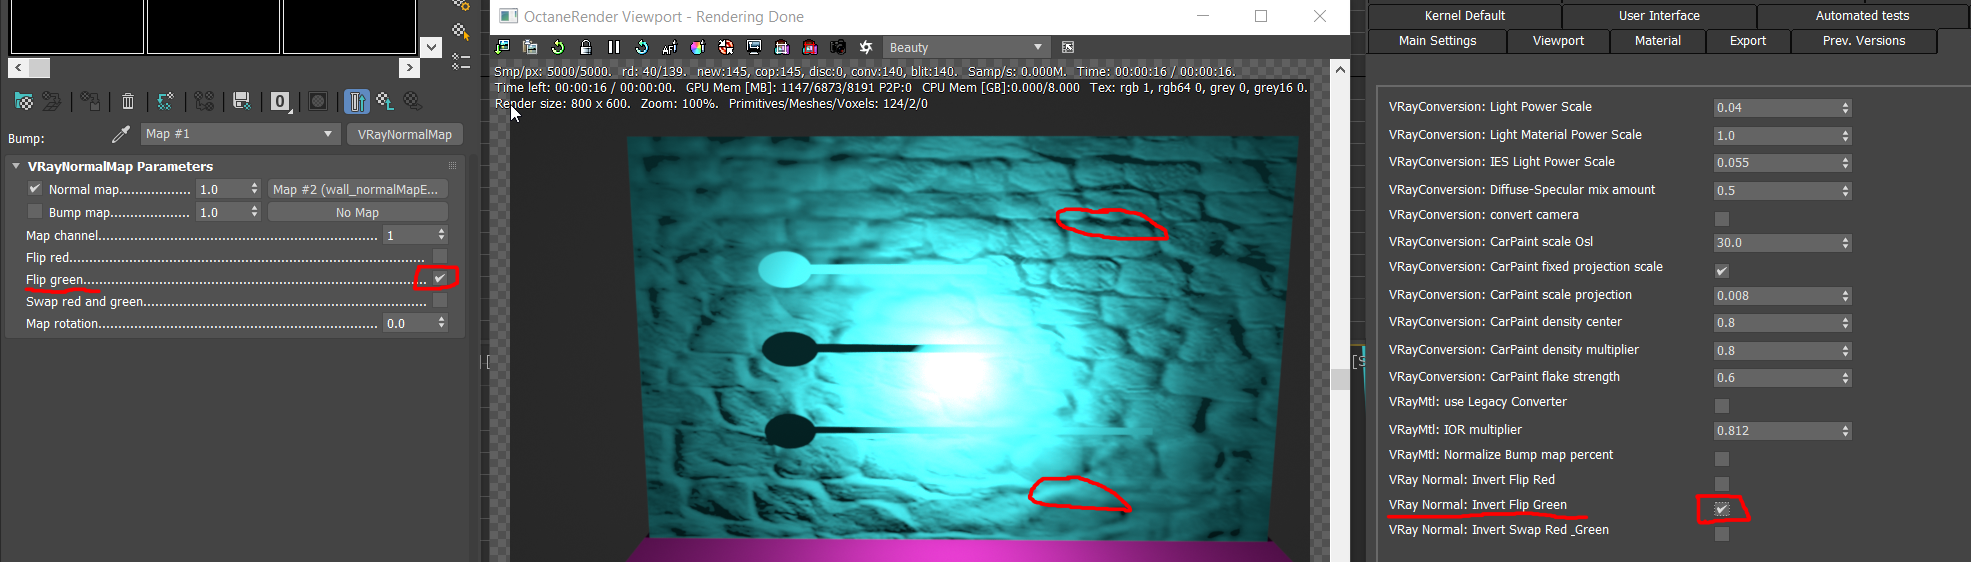Click Map channel spinner arrows

click(442, 234)
